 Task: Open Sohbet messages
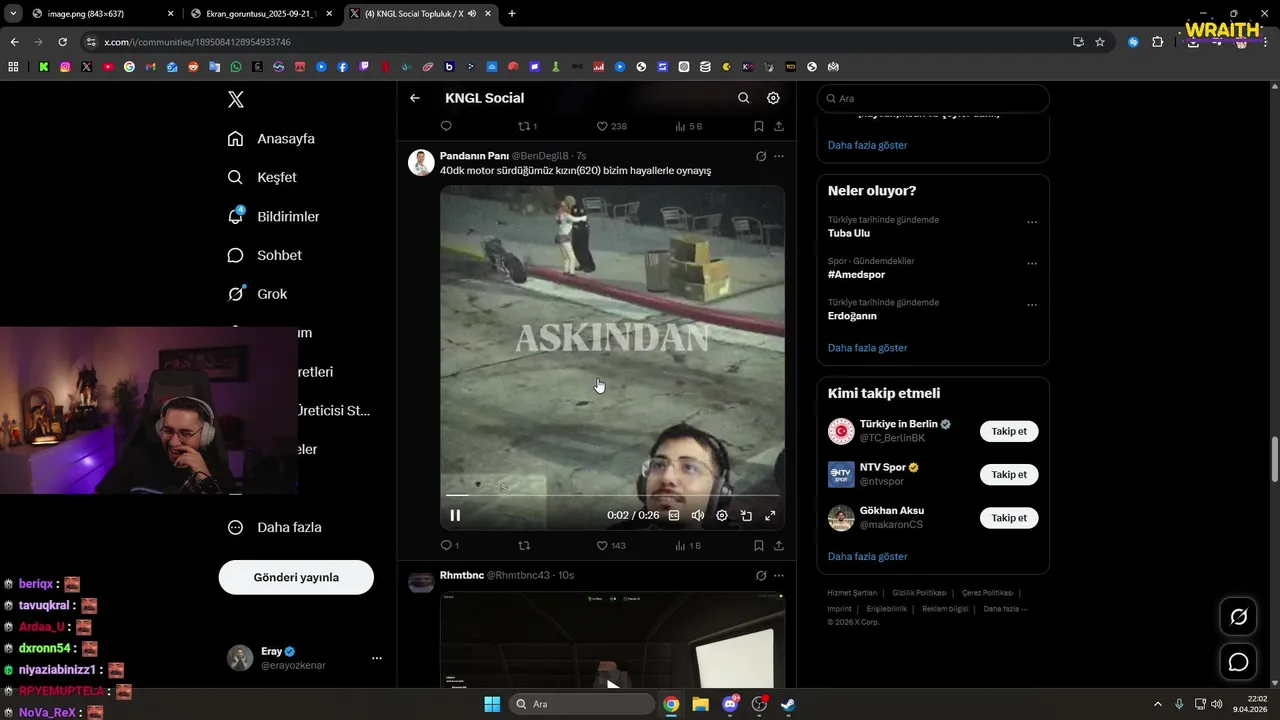(264, 255)
